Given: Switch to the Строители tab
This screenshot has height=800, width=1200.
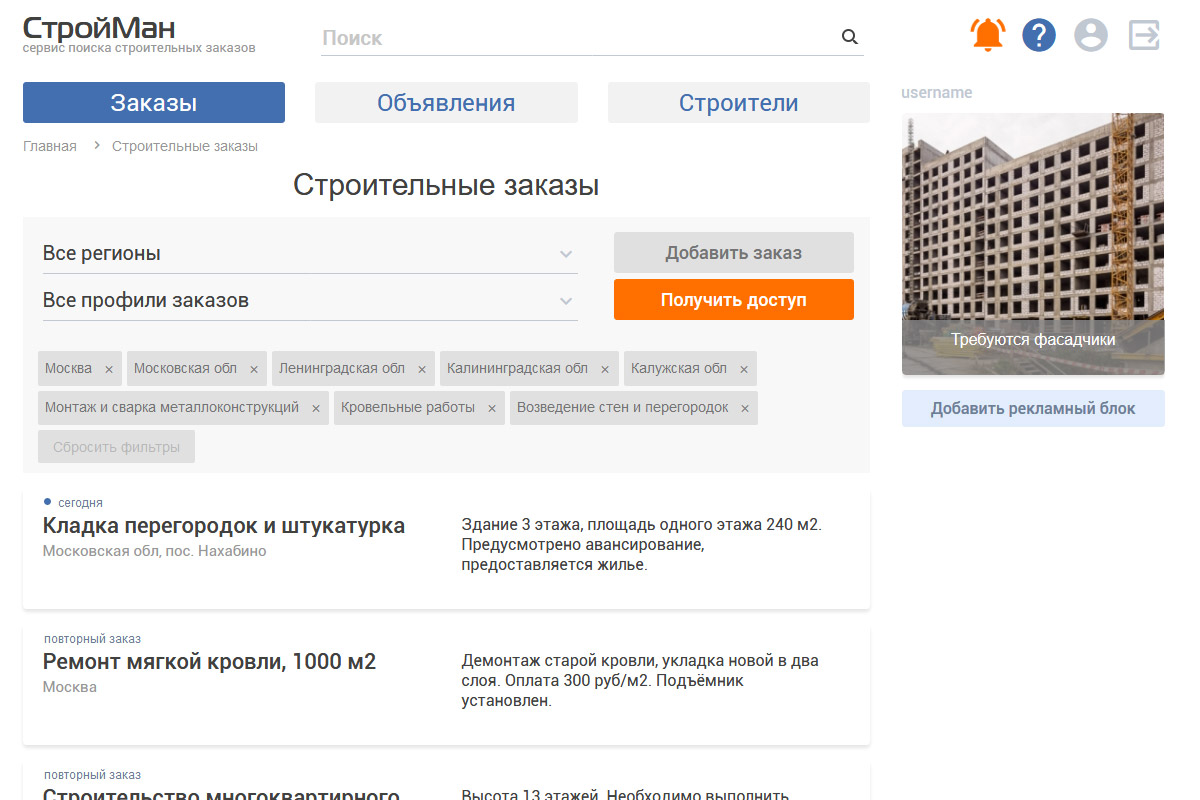Looking at the screenshot, I should tap(738, 103).
